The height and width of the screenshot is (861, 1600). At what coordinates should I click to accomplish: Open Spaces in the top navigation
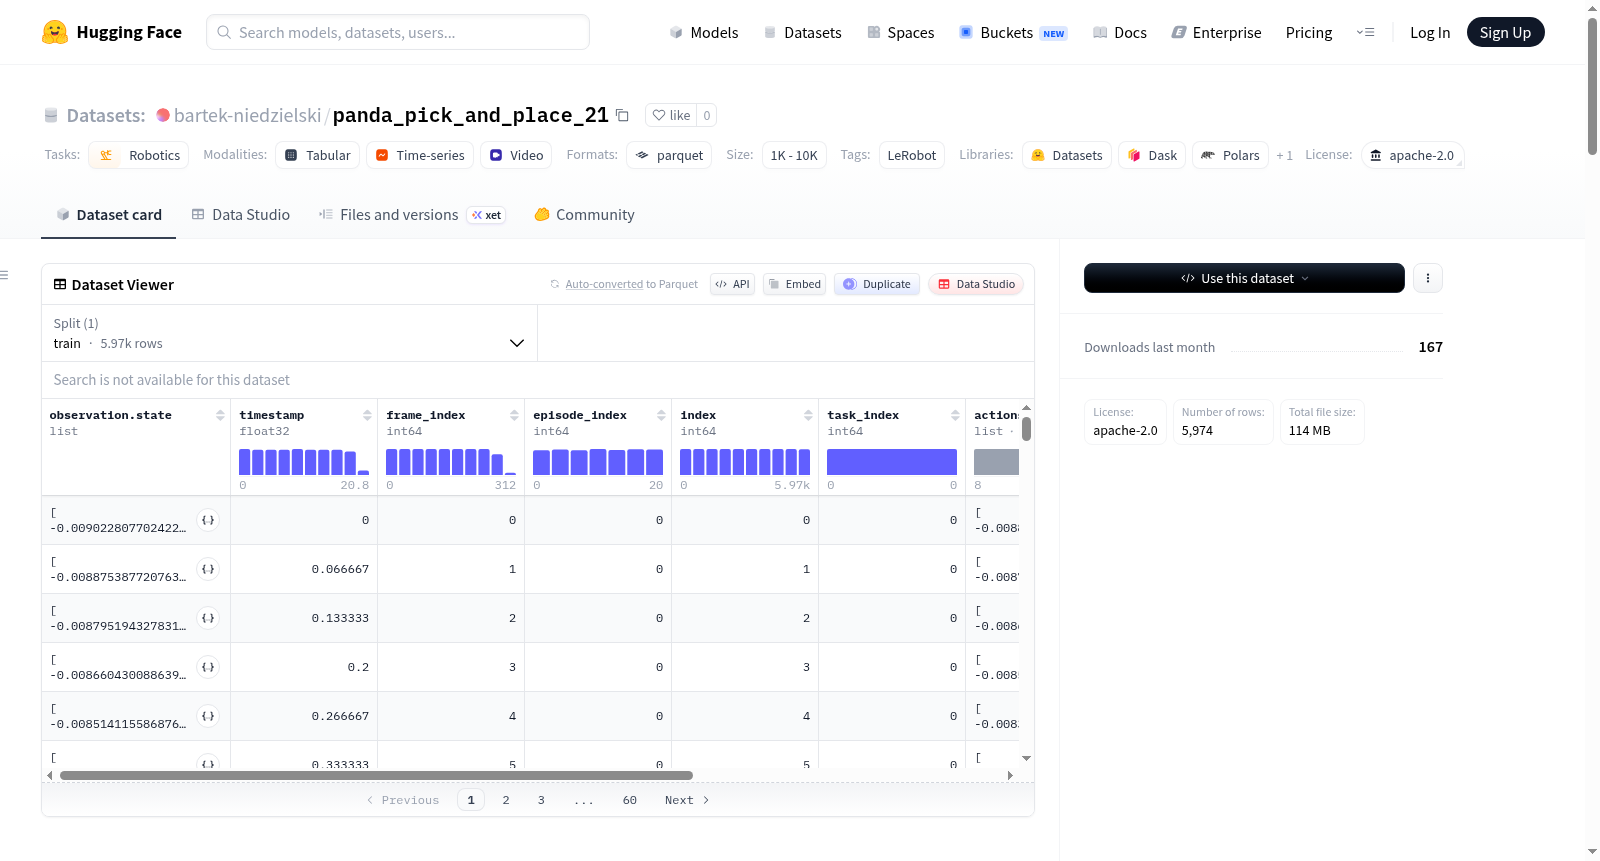[901, 33]
